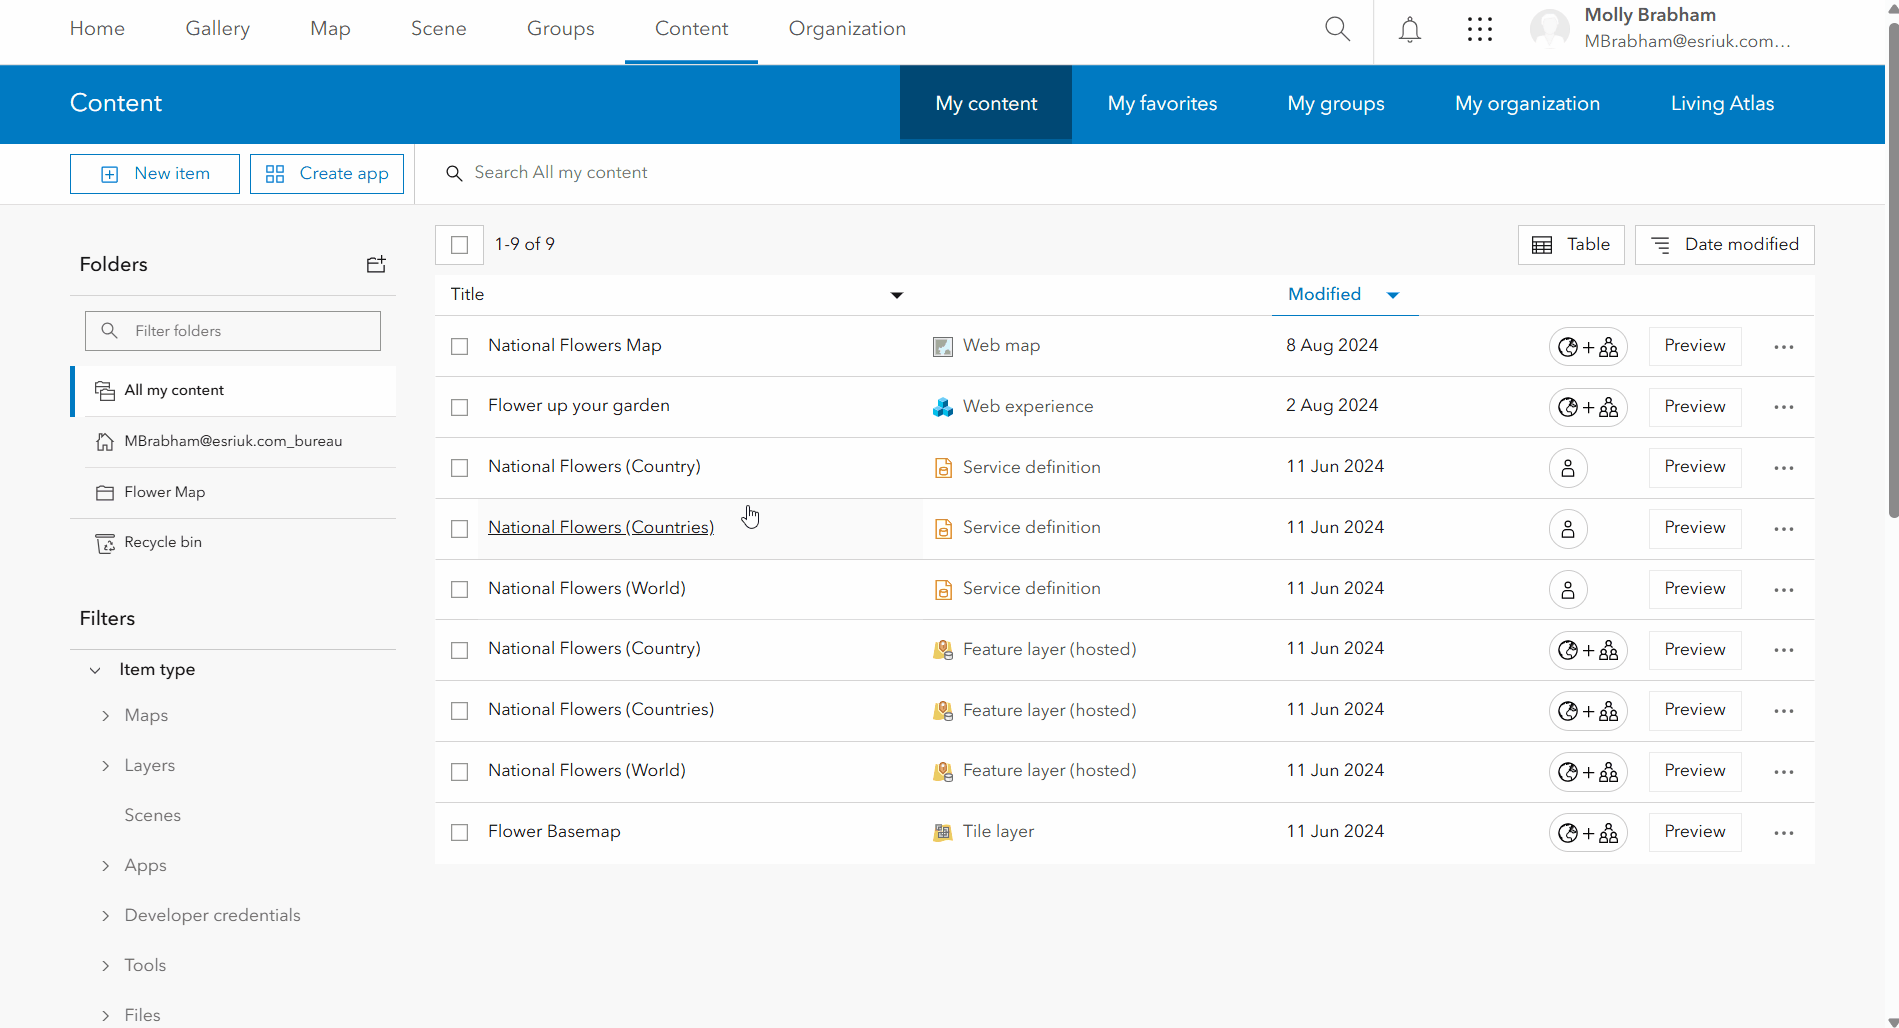Click the Web map type icon
Image resolution: width=1899 pixels, height=1028 pixels.
click(942, 347)
